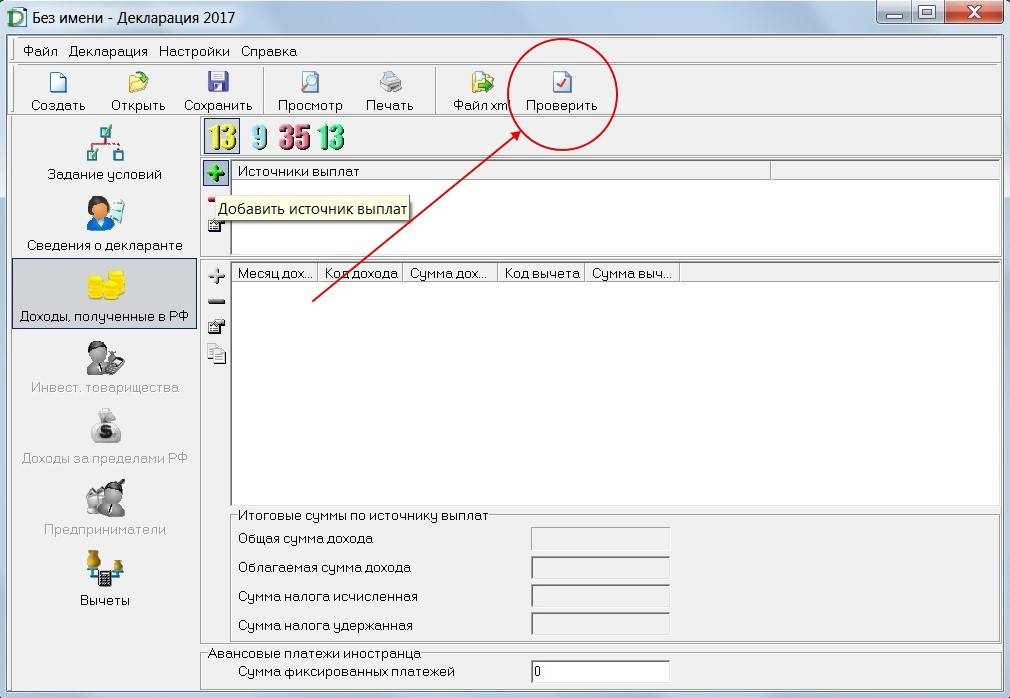Open the Декларация menu
Viewport: 1010px width, 698px height.
coord(108,51)
